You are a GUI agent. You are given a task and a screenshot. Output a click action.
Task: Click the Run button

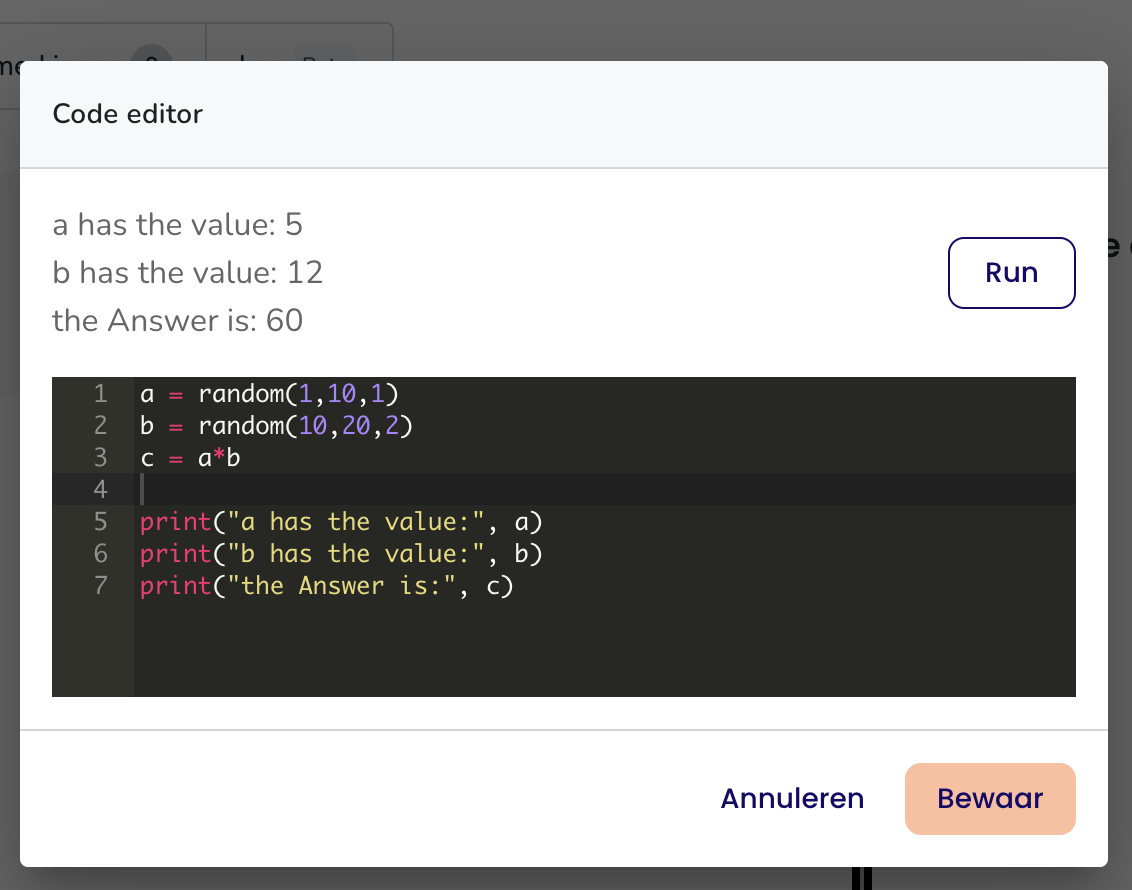click(x=1011, y=273)
